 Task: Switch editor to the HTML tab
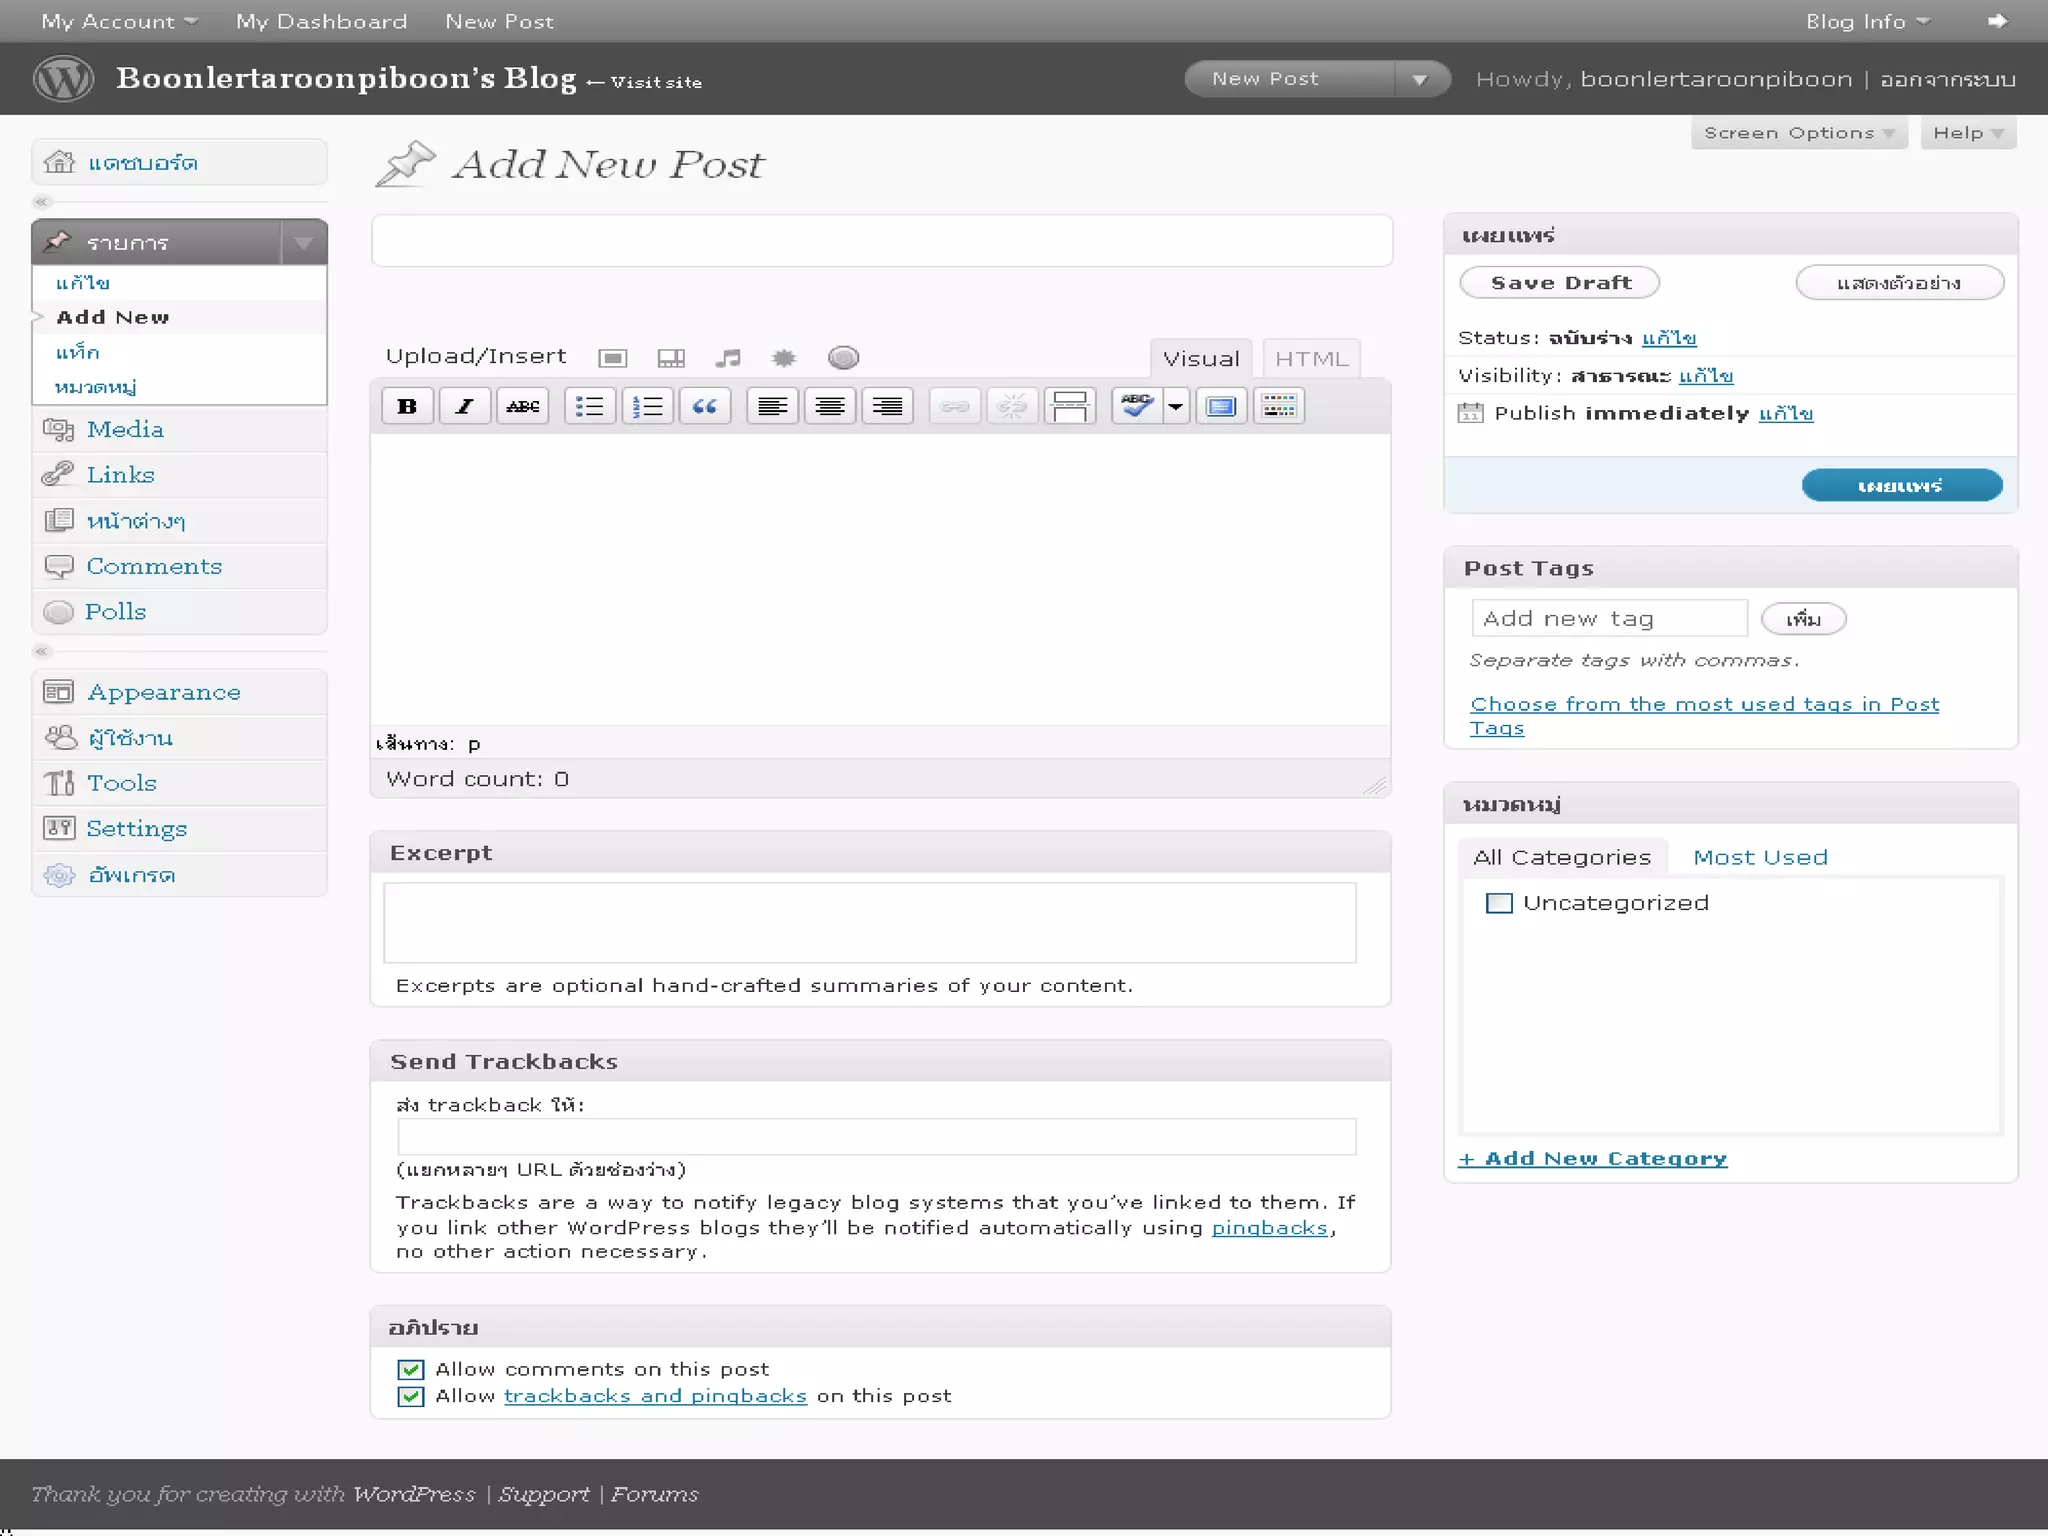1311,359
